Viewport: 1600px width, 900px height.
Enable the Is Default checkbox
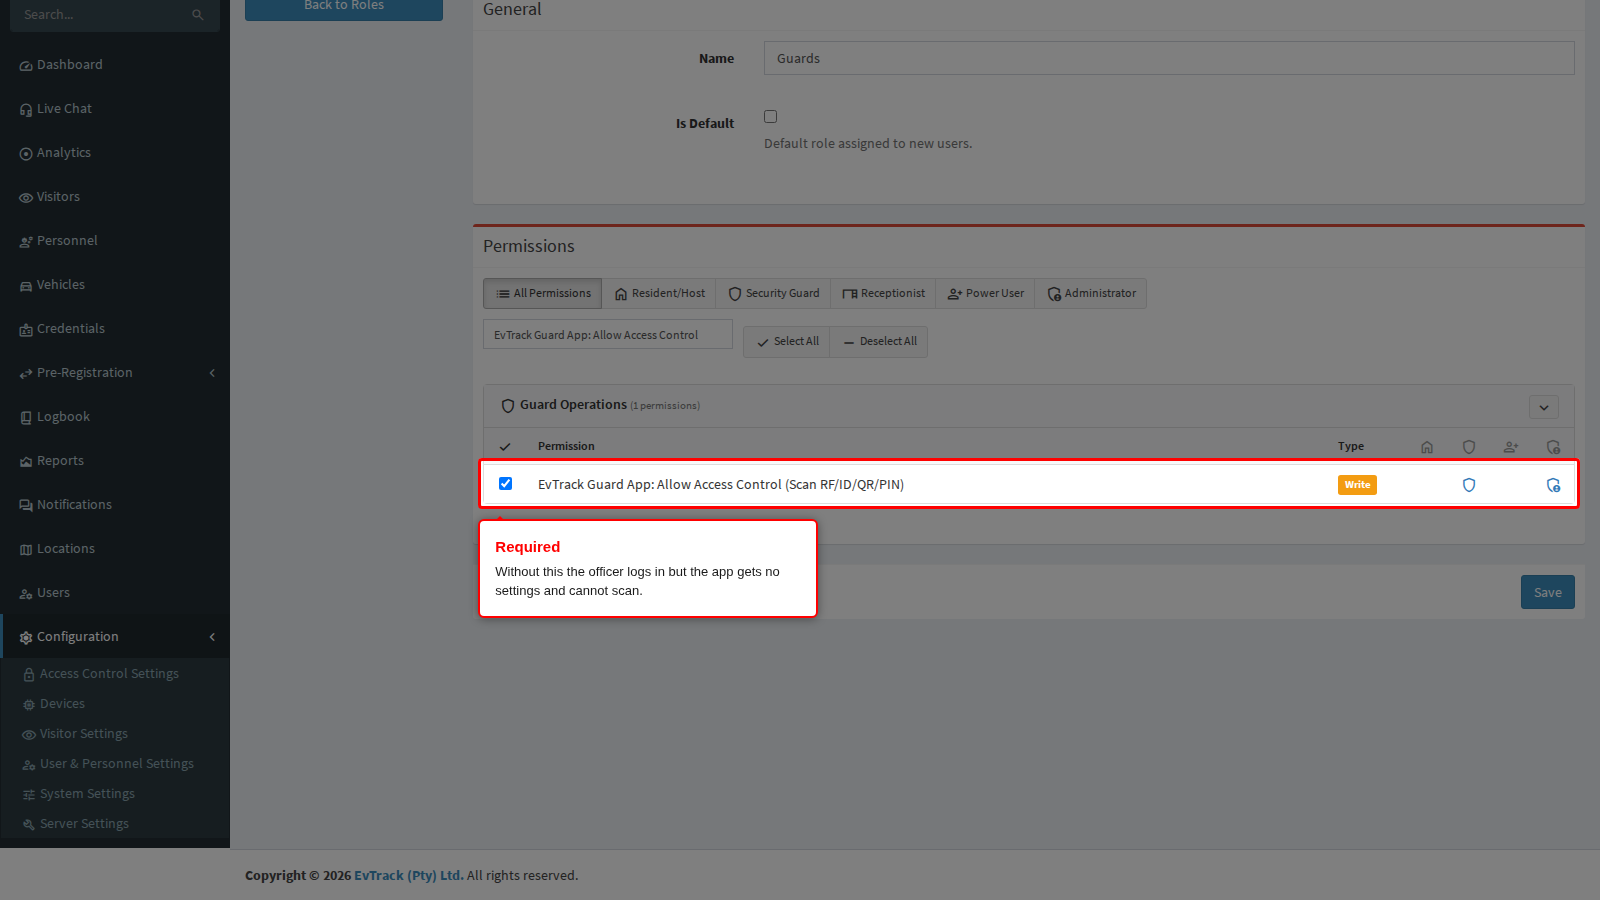coord(771,117)
